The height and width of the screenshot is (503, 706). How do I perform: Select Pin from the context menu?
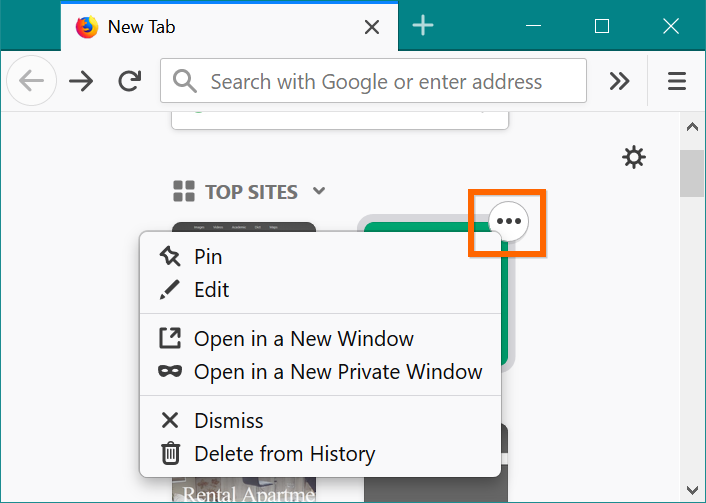pos(208,257)
